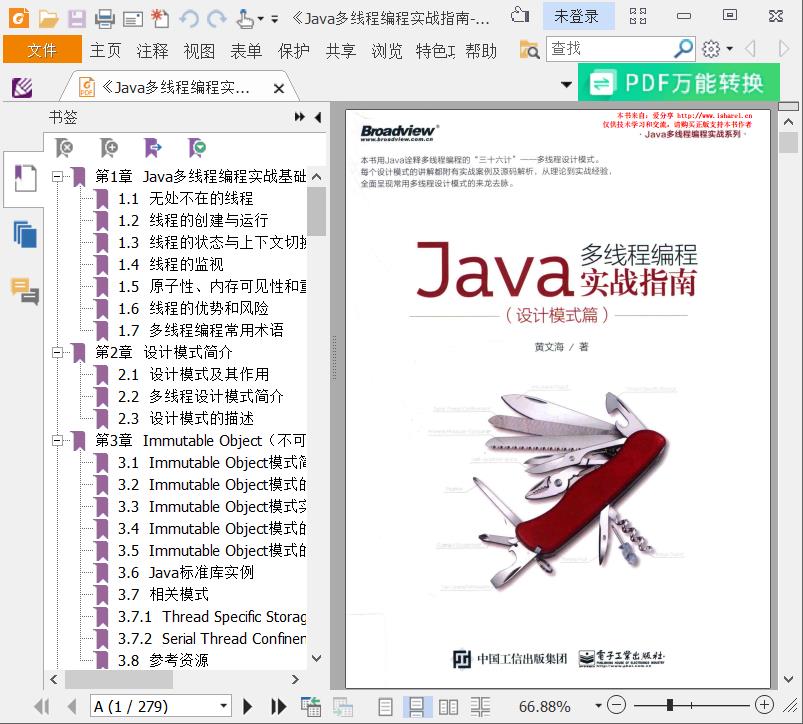Click the bookmark icon with green dropdown badge
Image resolution: width=803 pixels, height=724 pixels.
tap(197, 148)
